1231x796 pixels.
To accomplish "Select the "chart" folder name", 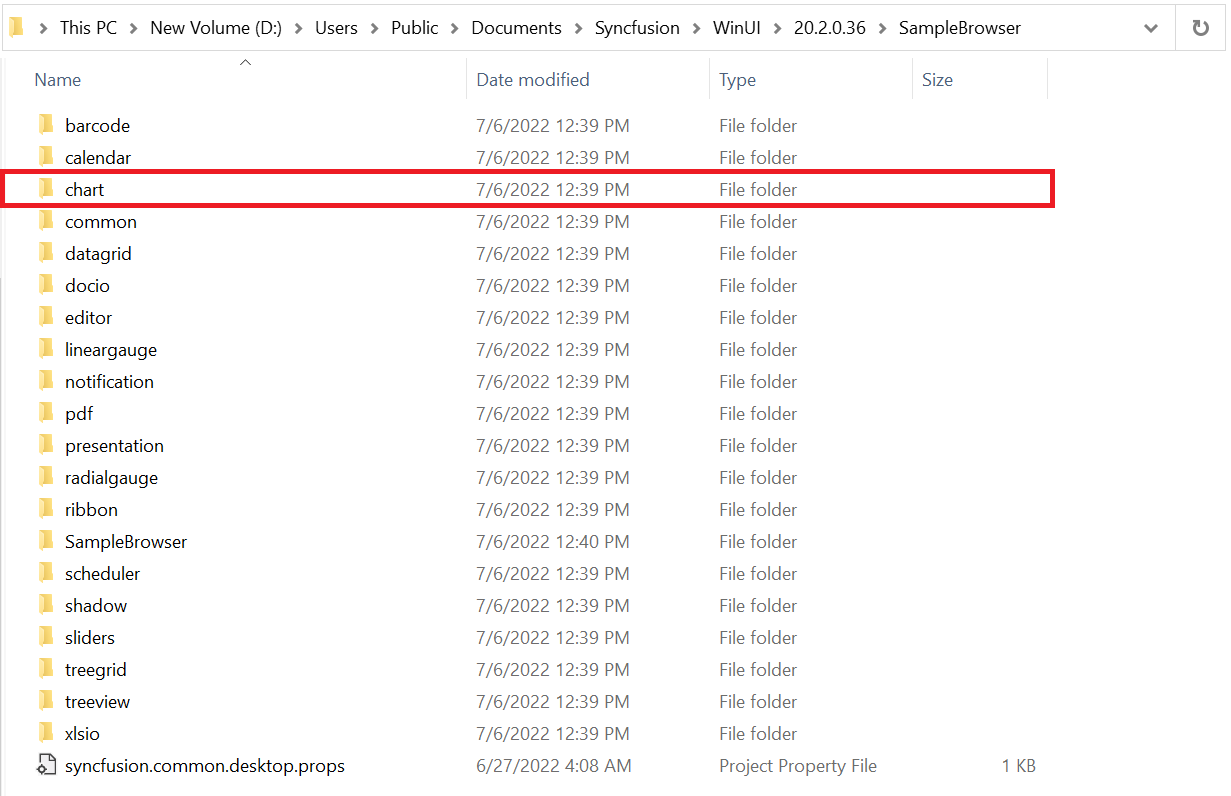I will [85, 190].
